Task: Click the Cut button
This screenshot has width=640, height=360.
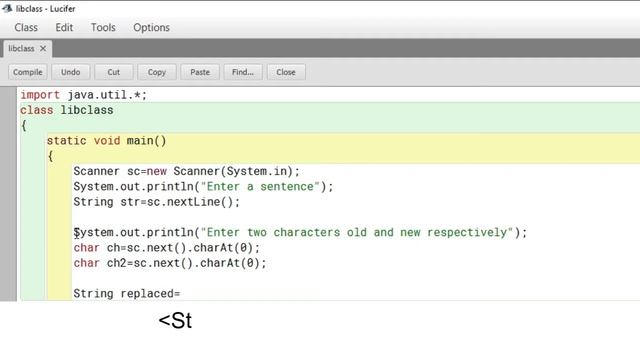Action: pyautogui.click(x=113, y=72)
